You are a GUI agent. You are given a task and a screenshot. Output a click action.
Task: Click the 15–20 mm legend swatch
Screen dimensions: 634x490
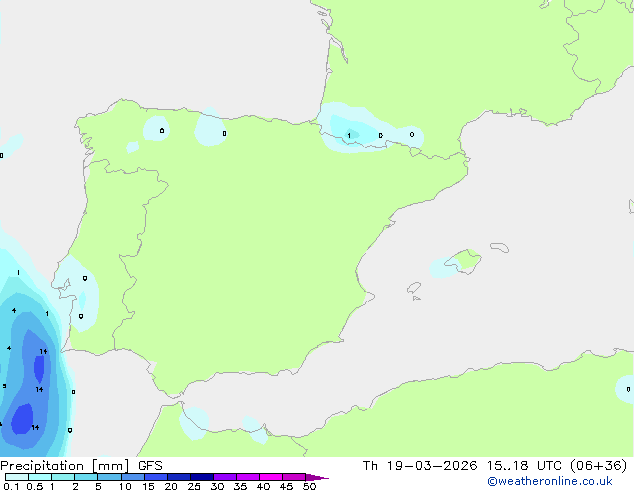(x=156, y=477)
